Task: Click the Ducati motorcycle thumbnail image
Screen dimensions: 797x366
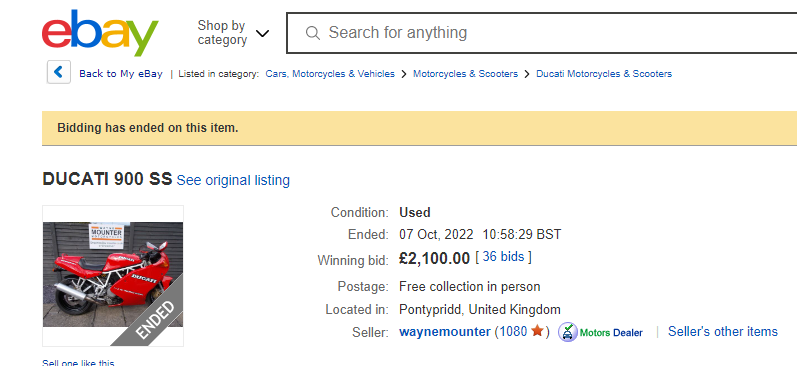Action: pos(113,276)
